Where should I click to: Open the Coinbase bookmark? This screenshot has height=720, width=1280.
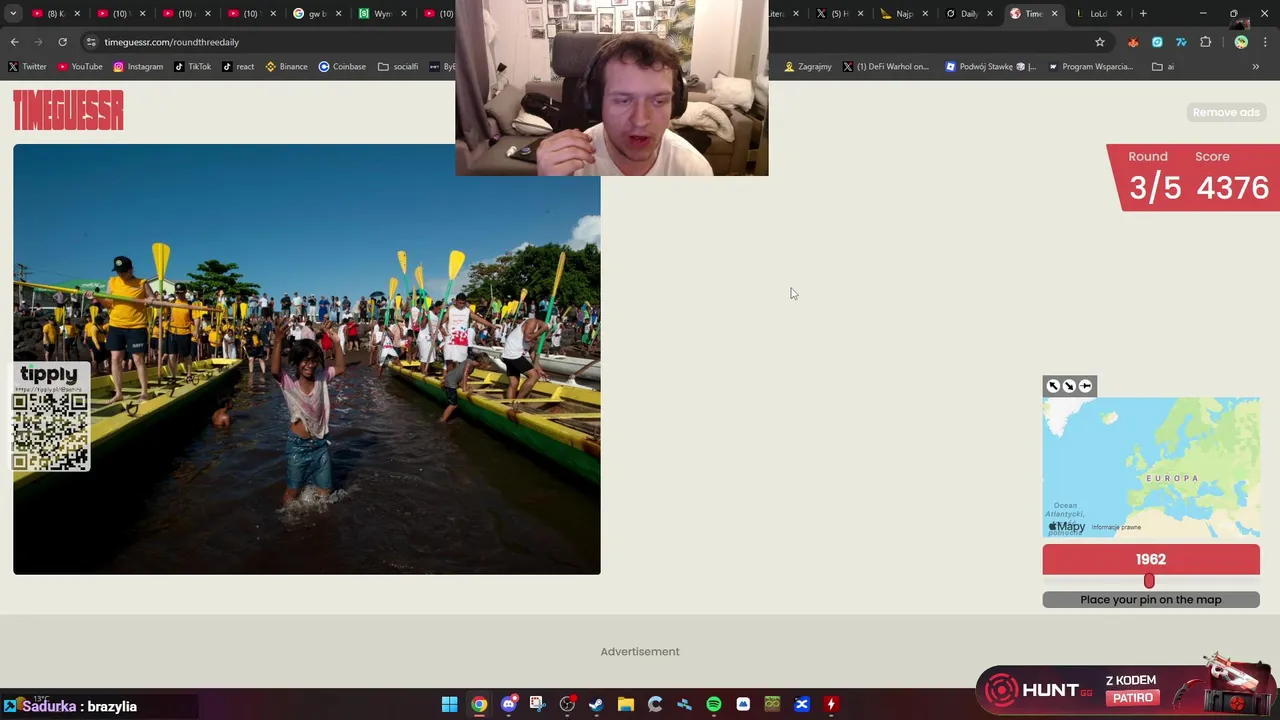343,67
